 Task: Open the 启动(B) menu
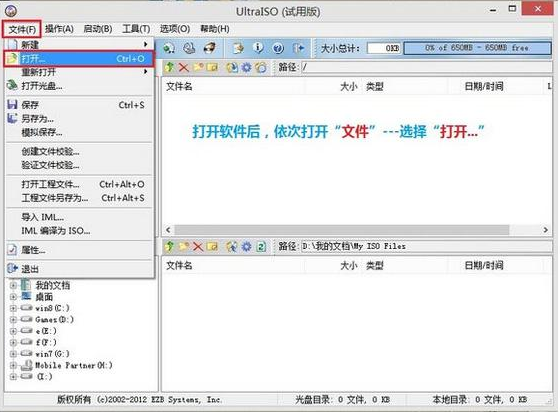click(x=98, y=29)
